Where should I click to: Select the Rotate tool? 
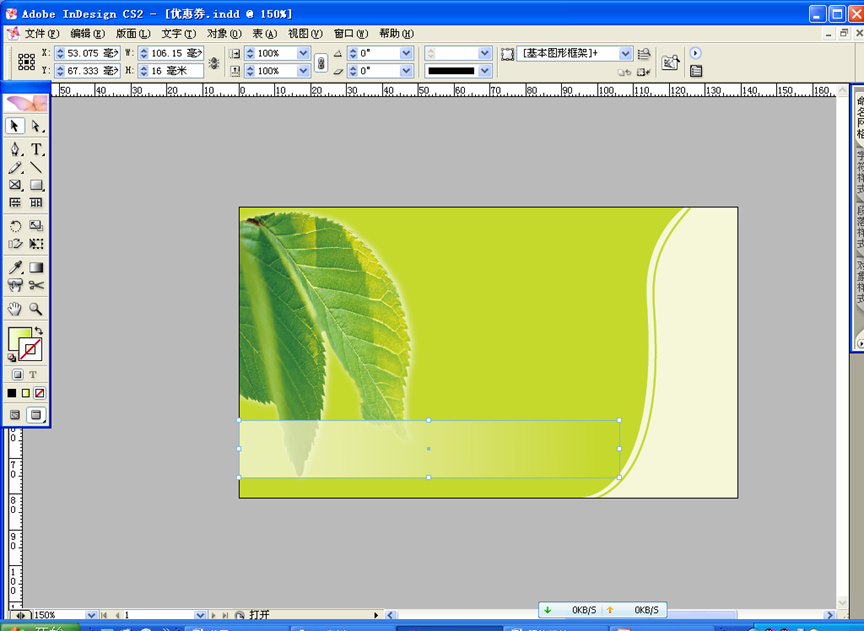pos(15,226)
